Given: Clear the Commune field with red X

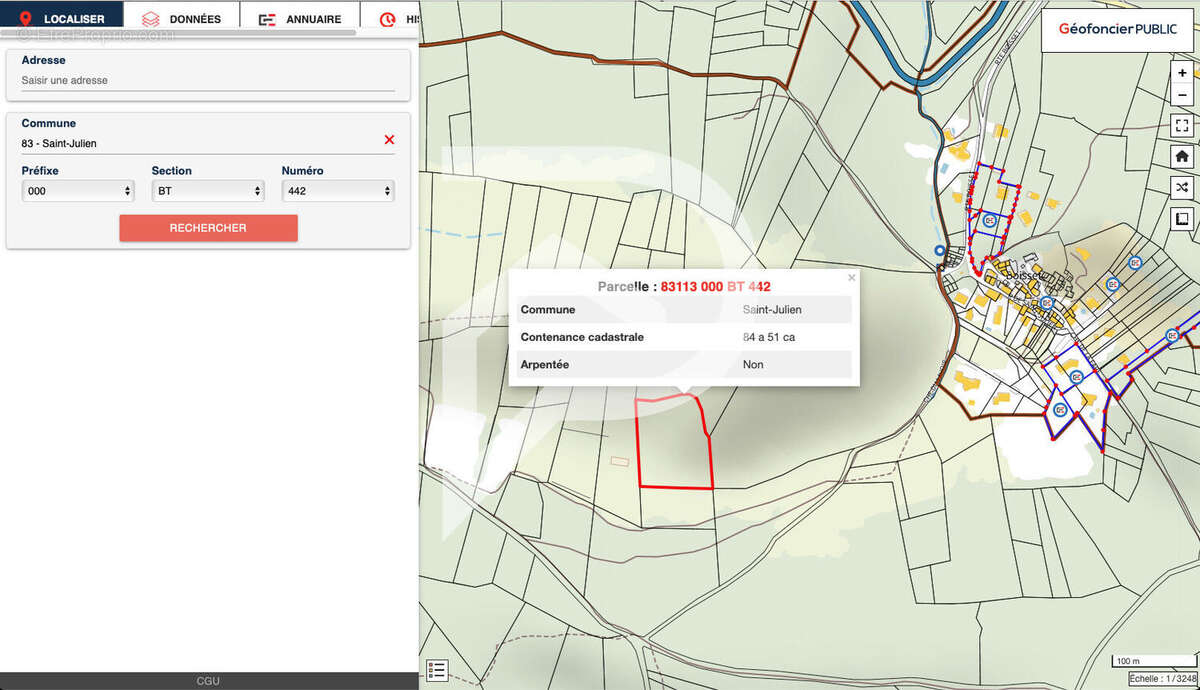Looking at the screenshot, I should [x=389, y=140].
